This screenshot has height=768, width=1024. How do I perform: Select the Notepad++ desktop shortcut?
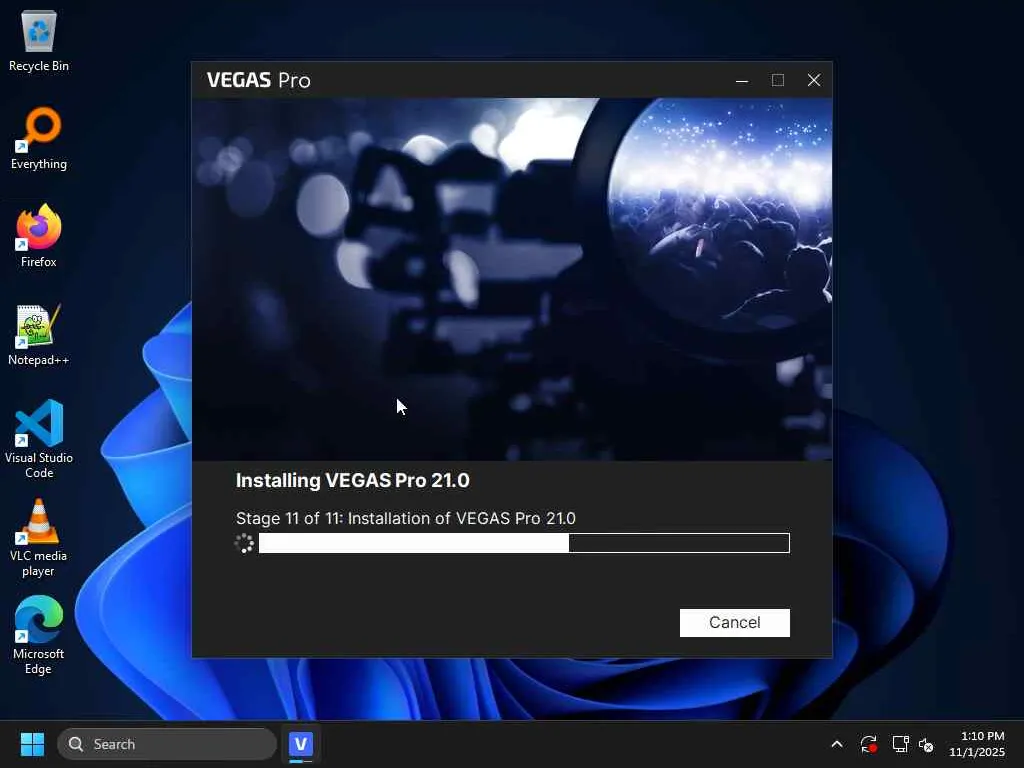(39, 334)
